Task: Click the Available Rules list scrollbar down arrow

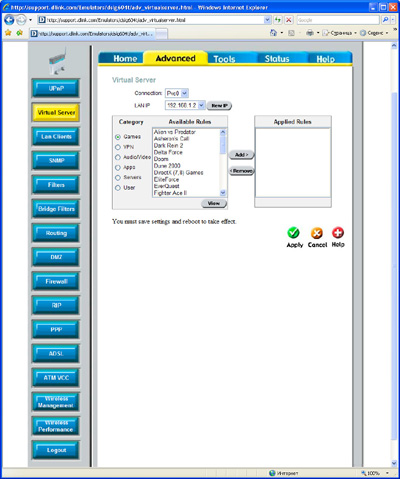Action: coord(223,193)
